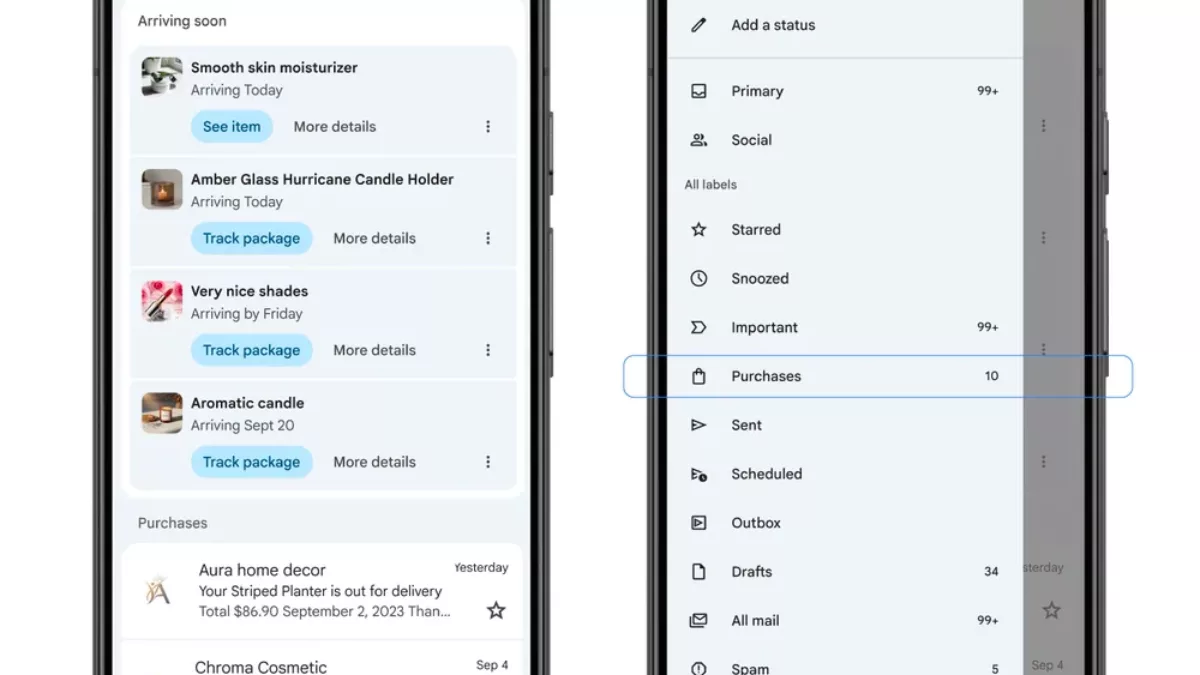1200x675 pixels.
Task: Click the Snoozed clock icon
Action: point(699,279)
